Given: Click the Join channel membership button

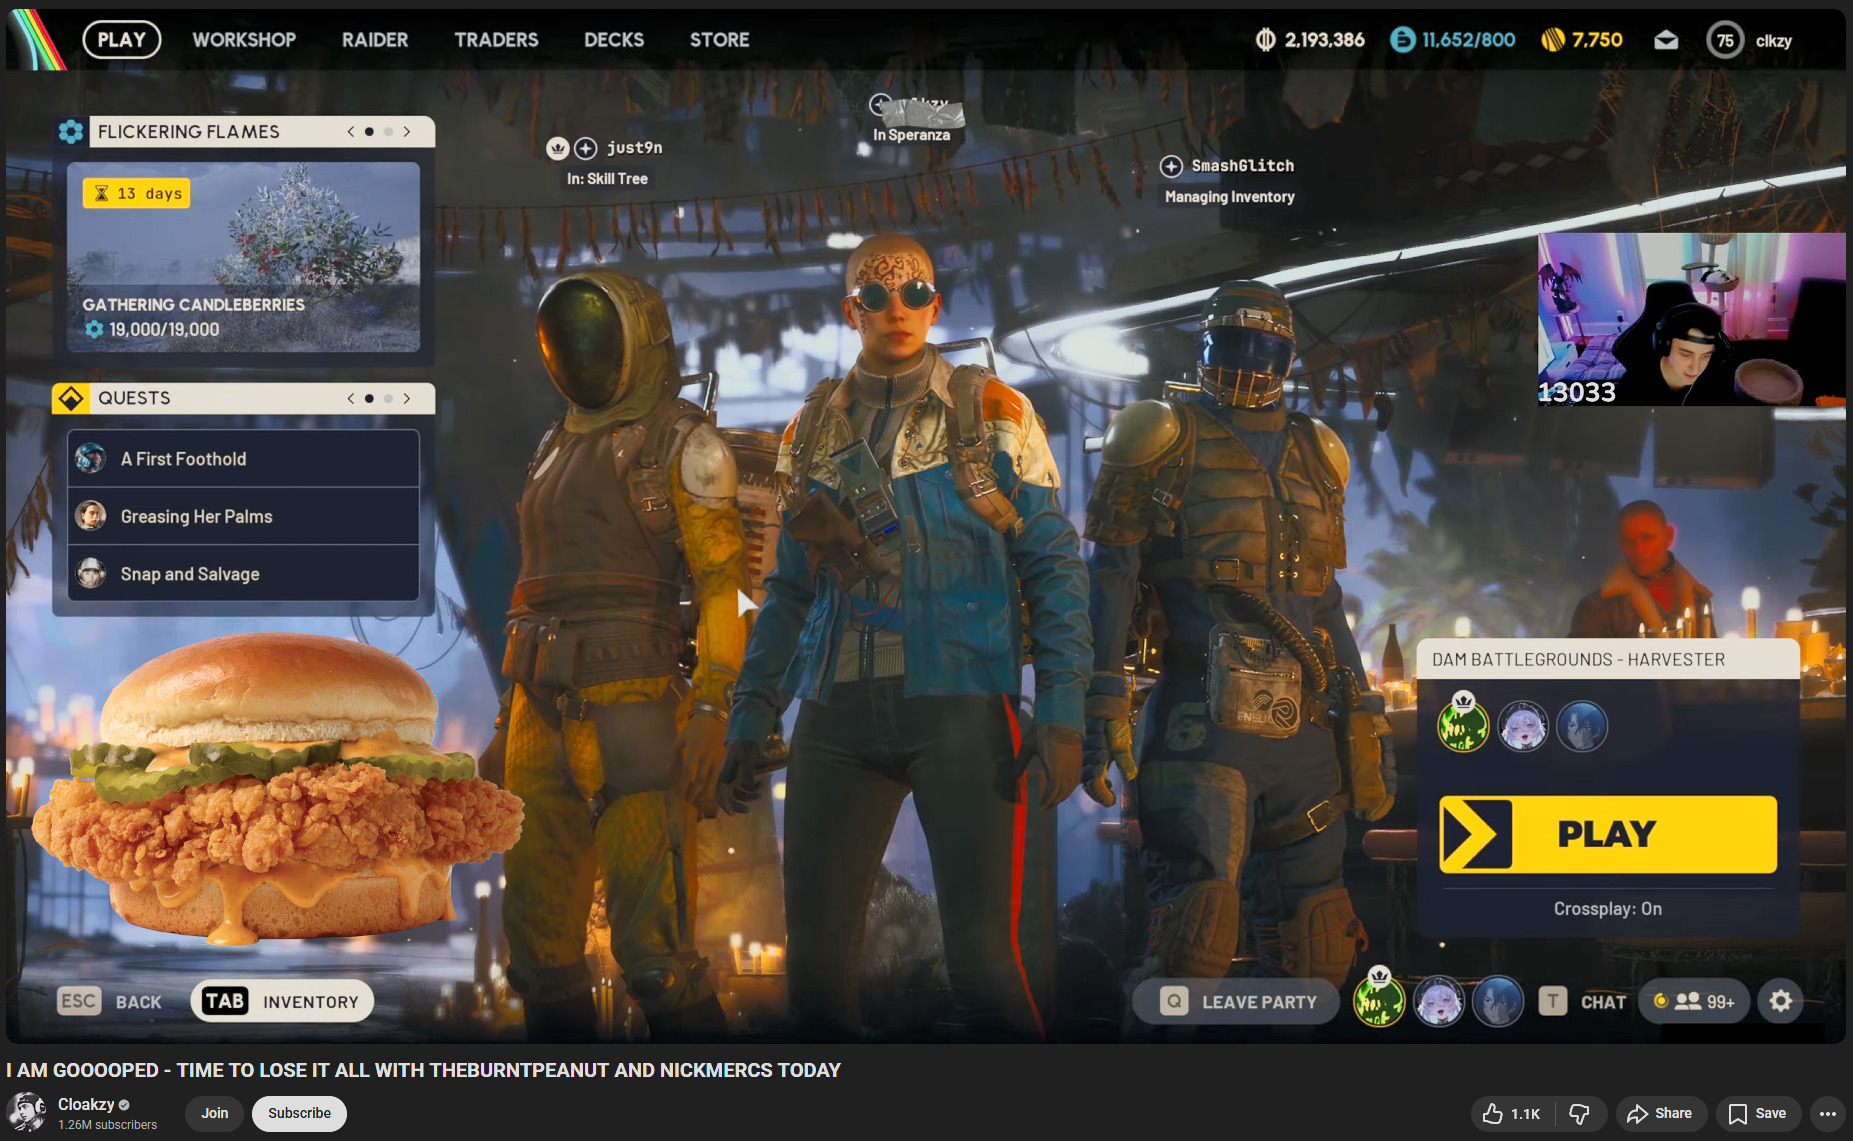Looking at the screenshot, I should [x=214, y=1113].
